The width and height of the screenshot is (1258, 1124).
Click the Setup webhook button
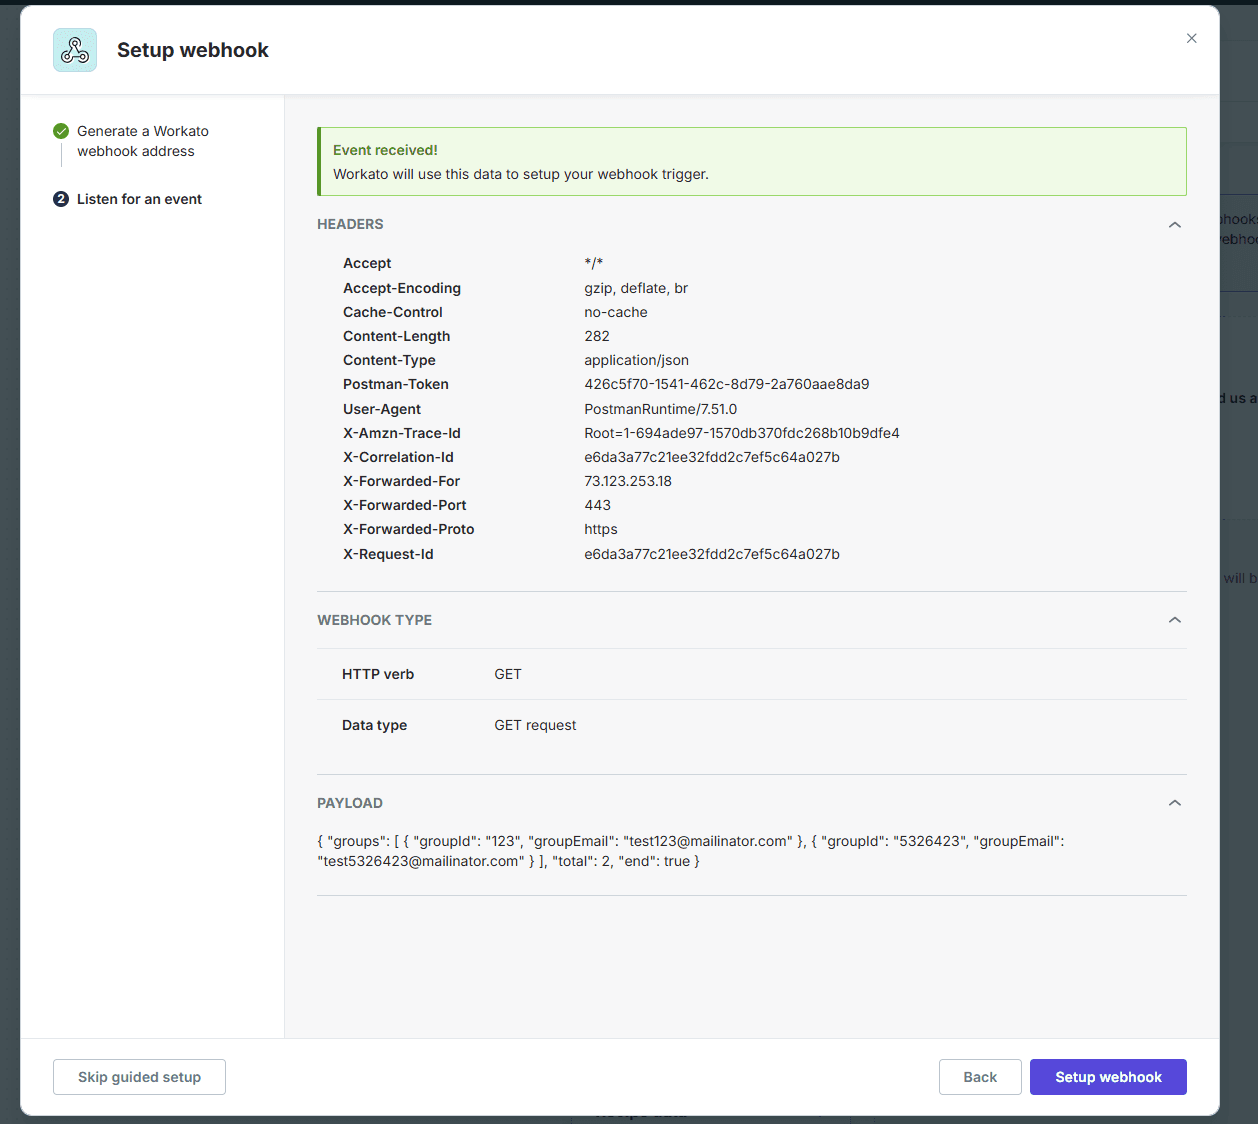coord(1108,1077)
